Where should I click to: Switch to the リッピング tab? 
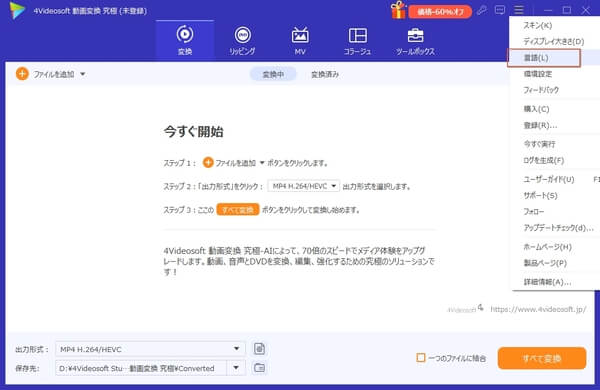point(242,40)
